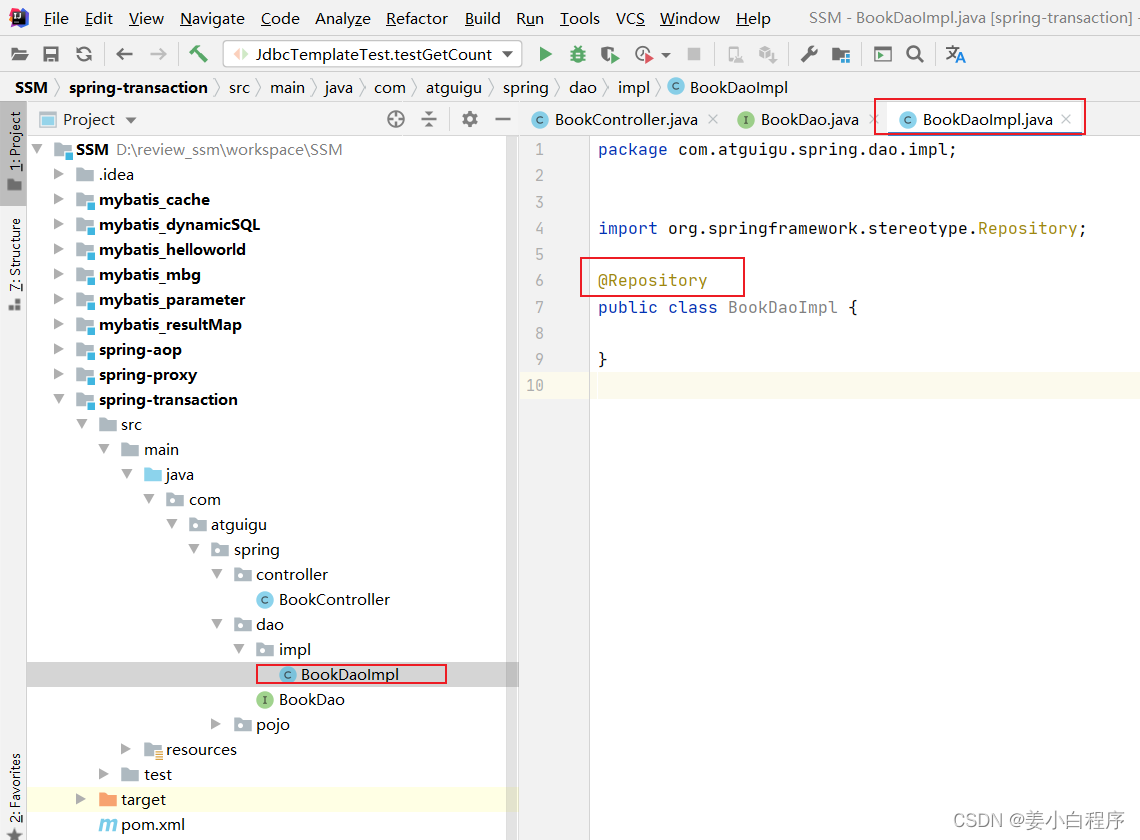This screenshot has height=840, width=1140.
Task: Select pom.xml in the project tree
Action: 153,825
